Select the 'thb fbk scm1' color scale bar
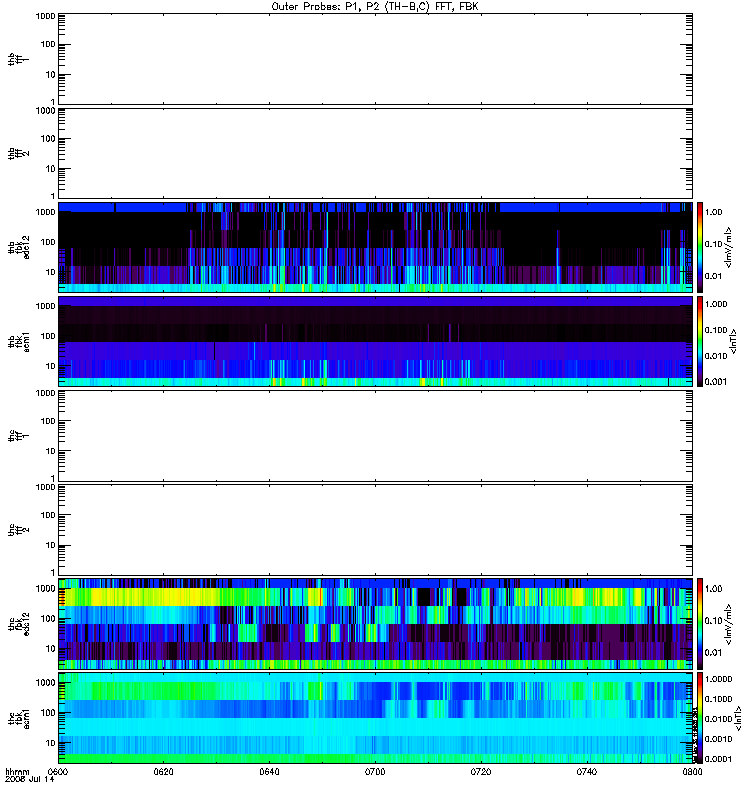This screenshot has width=750, height=800. click(700, 341)
